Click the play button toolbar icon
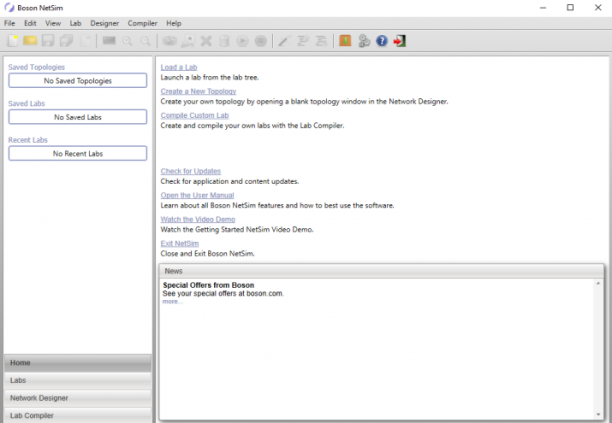 point(242,41)
